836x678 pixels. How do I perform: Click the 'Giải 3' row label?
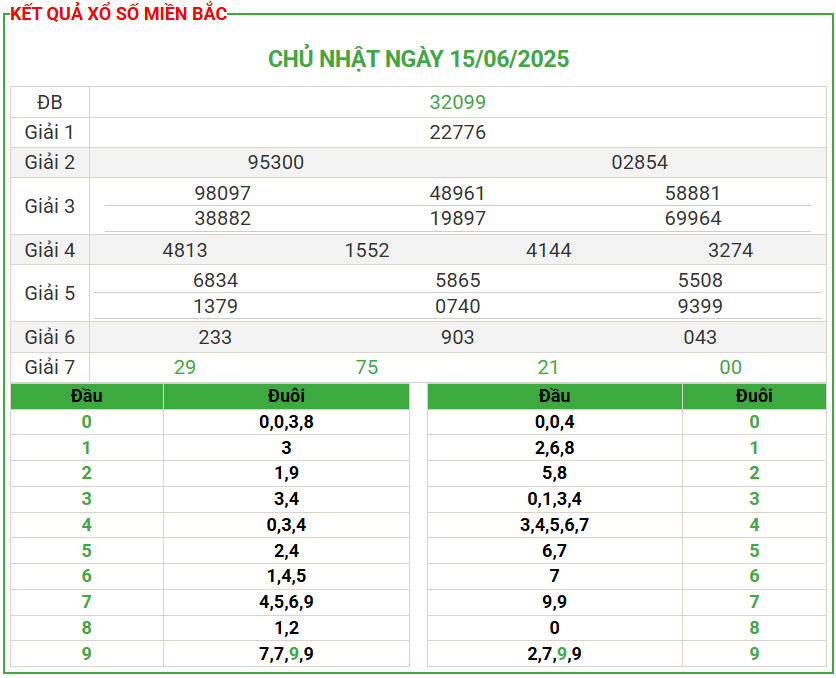(x=50, y=206)
